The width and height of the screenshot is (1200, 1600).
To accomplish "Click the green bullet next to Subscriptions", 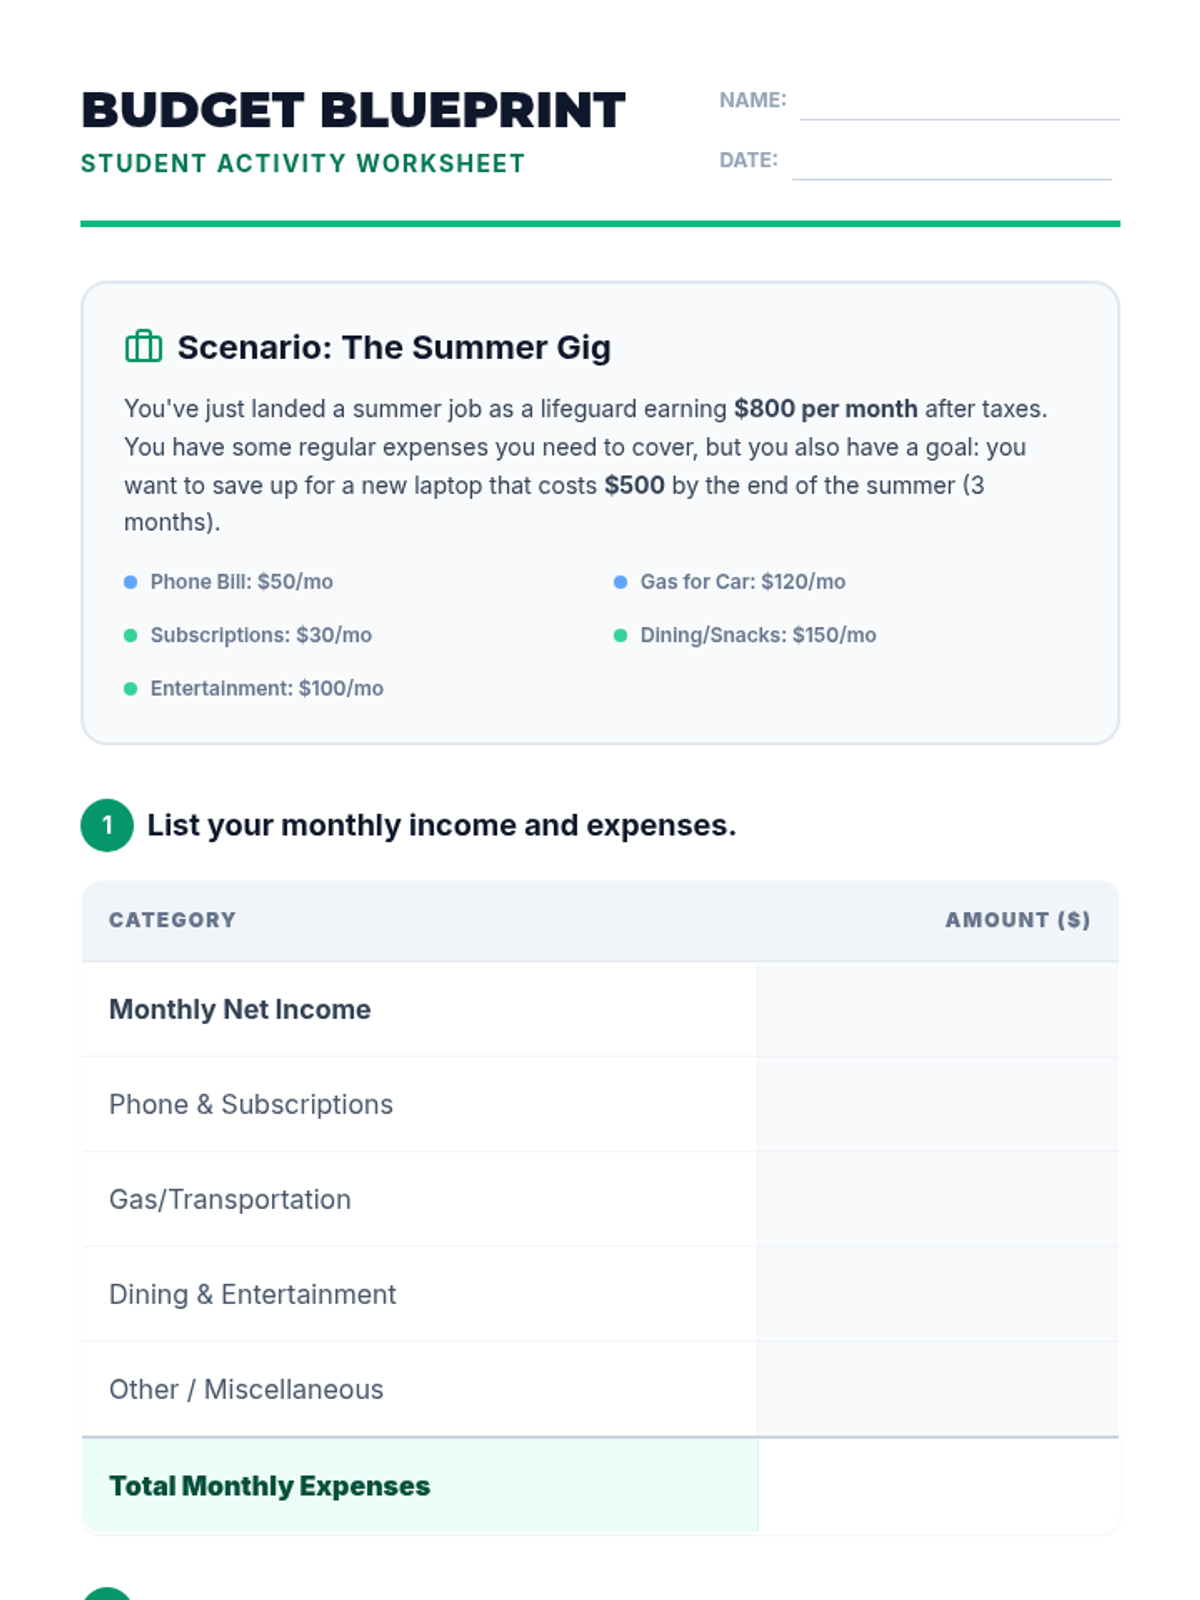I will 130,635.
